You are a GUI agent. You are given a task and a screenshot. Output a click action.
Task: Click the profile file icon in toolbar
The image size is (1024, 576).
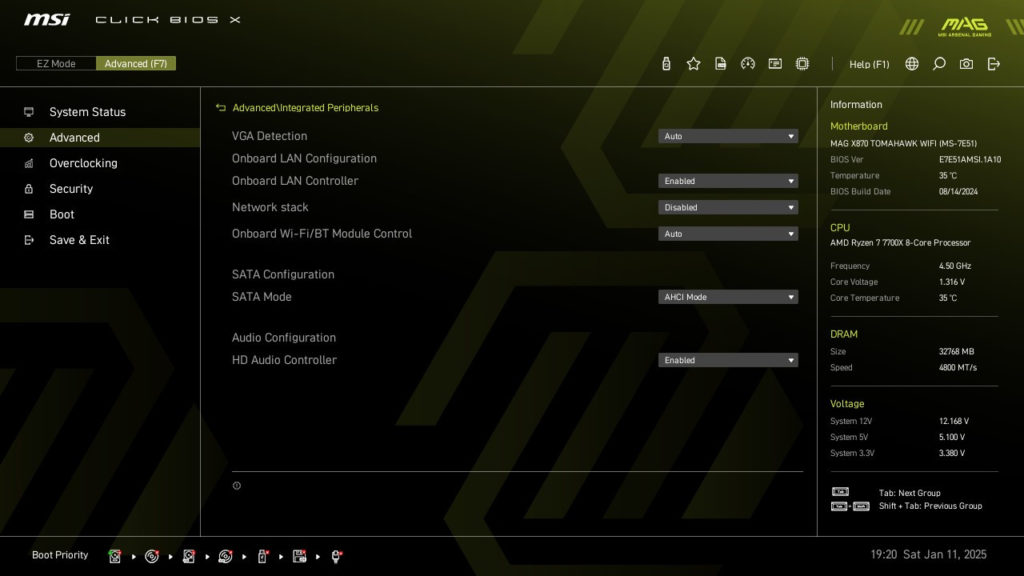coord(720,63)
